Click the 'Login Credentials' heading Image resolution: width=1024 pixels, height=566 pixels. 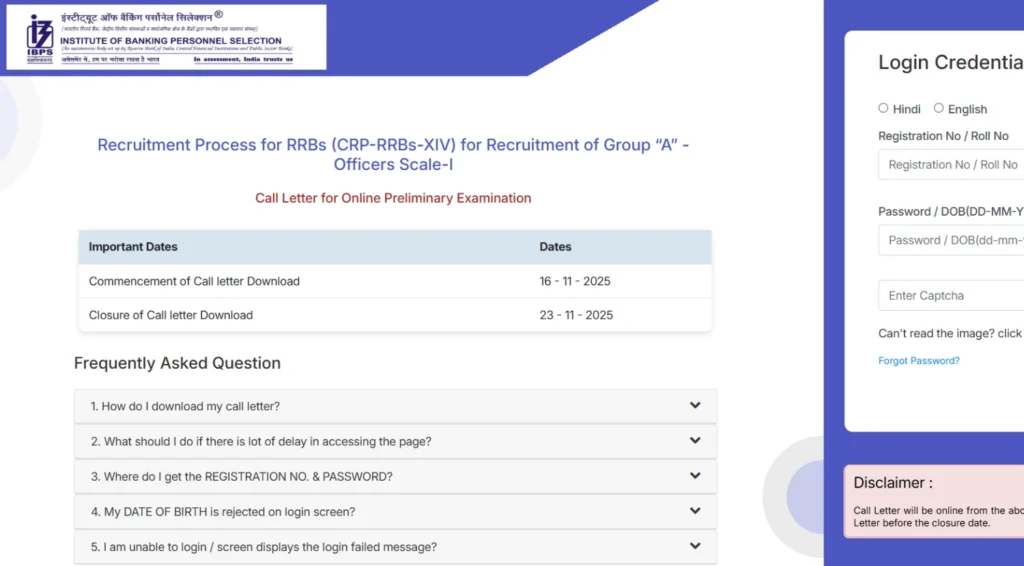[x=951, y=62]
